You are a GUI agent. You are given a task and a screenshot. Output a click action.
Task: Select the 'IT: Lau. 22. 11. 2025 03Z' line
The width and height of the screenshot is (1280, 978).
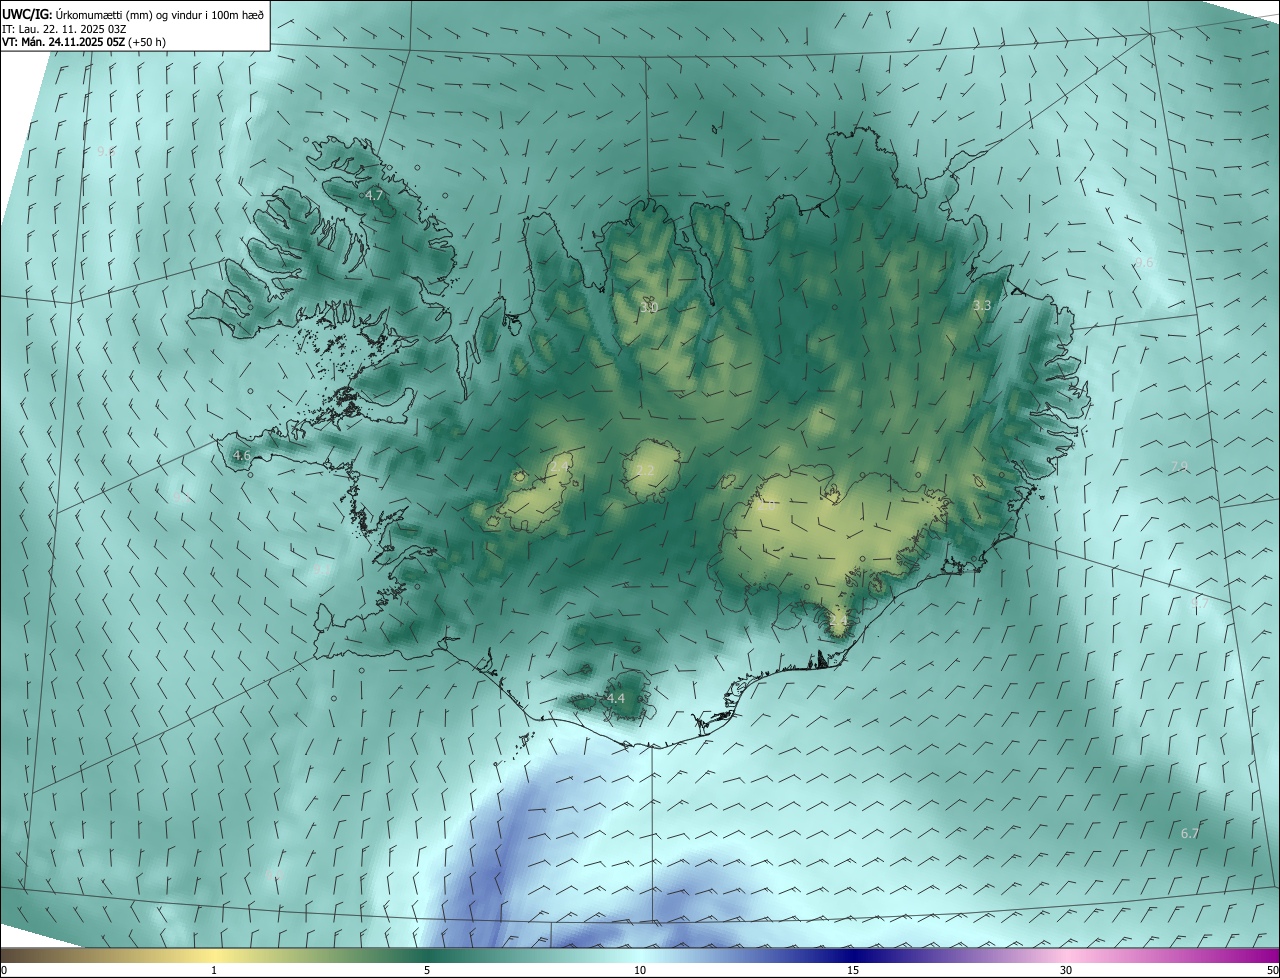tap(64, 28)
